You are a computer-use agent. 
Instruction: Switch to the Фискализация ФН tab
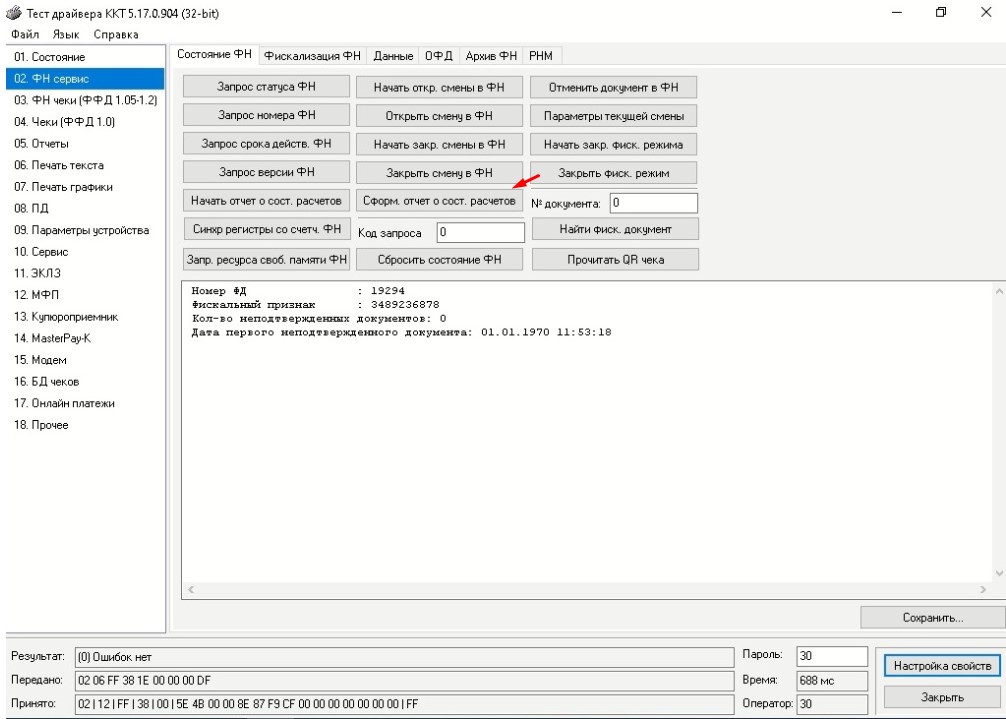tap(312, 56)
